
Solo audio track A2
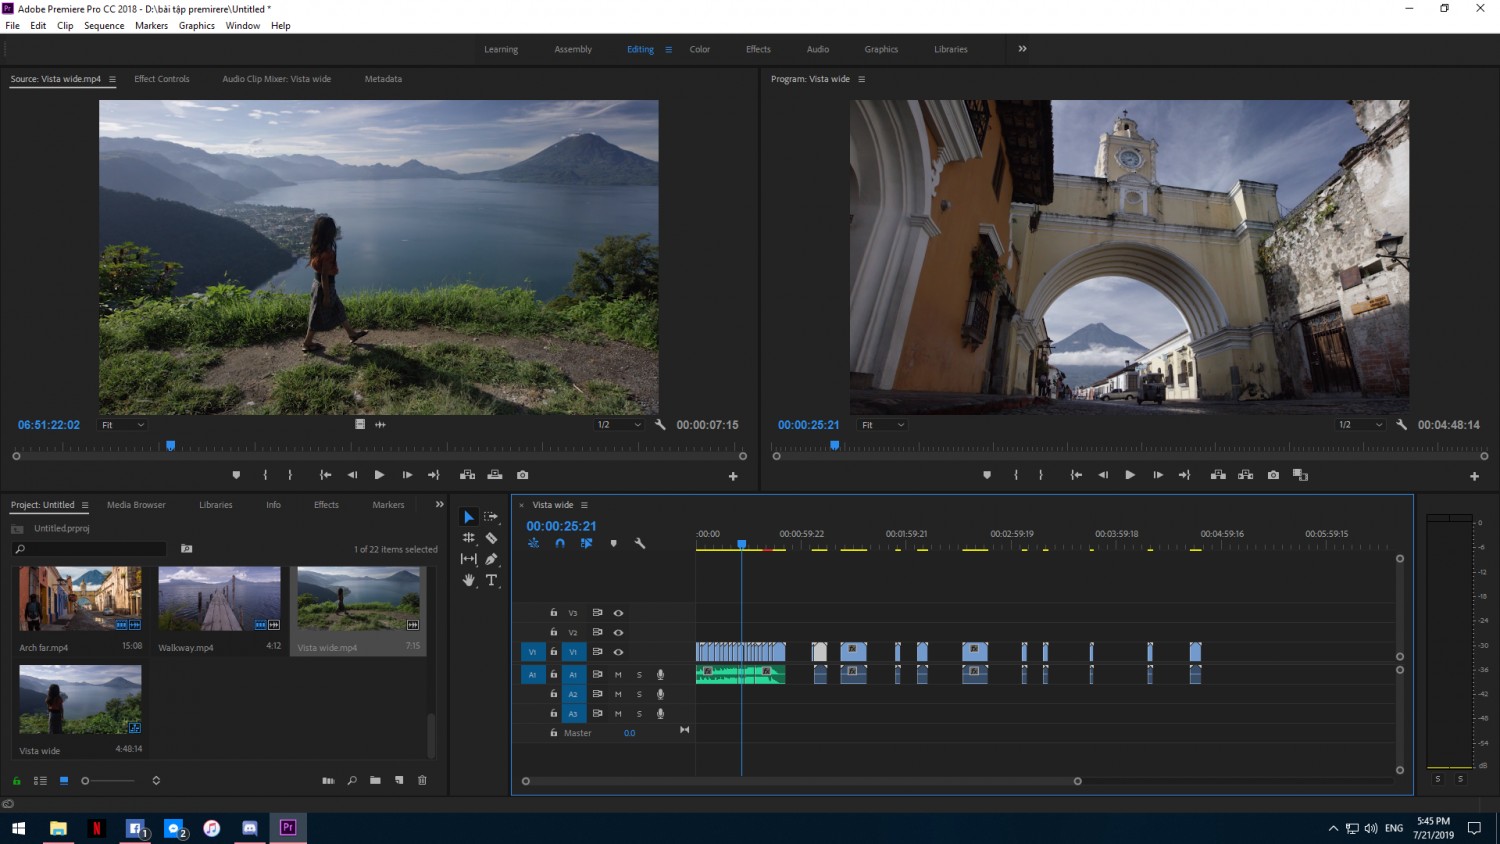[639, 694]
